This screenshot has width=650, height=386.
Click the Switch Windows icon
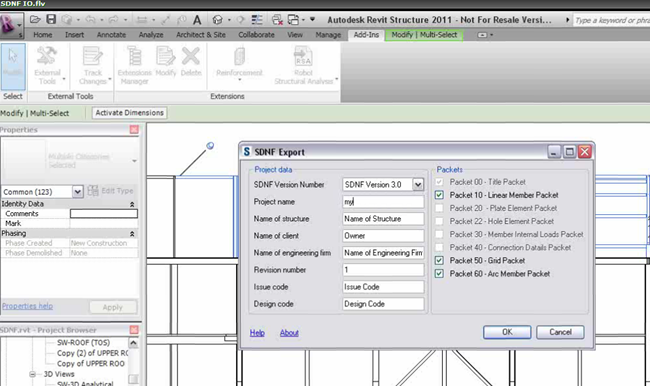coord(293,19)
